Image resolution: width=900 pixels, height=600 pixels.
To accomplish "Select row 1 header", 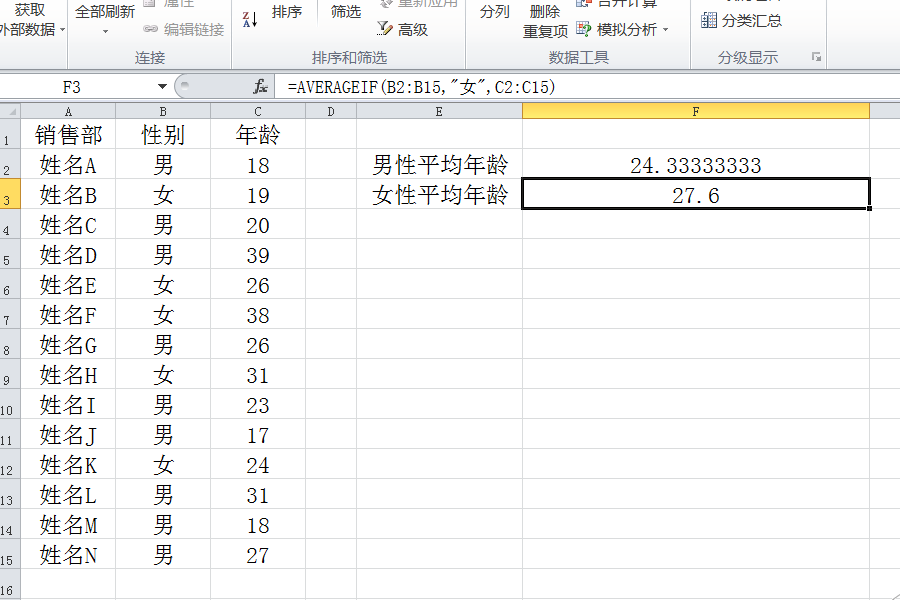I will (10, 134).
